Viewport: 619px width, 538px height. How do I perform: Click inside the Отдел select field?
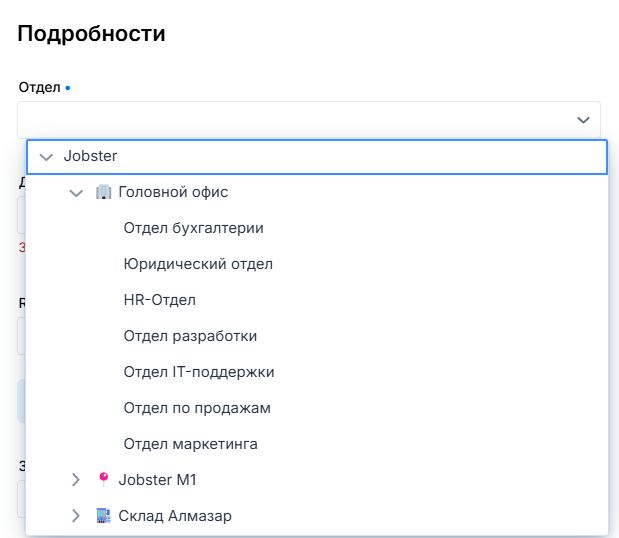pyautogui.click(x=309, y=120)
